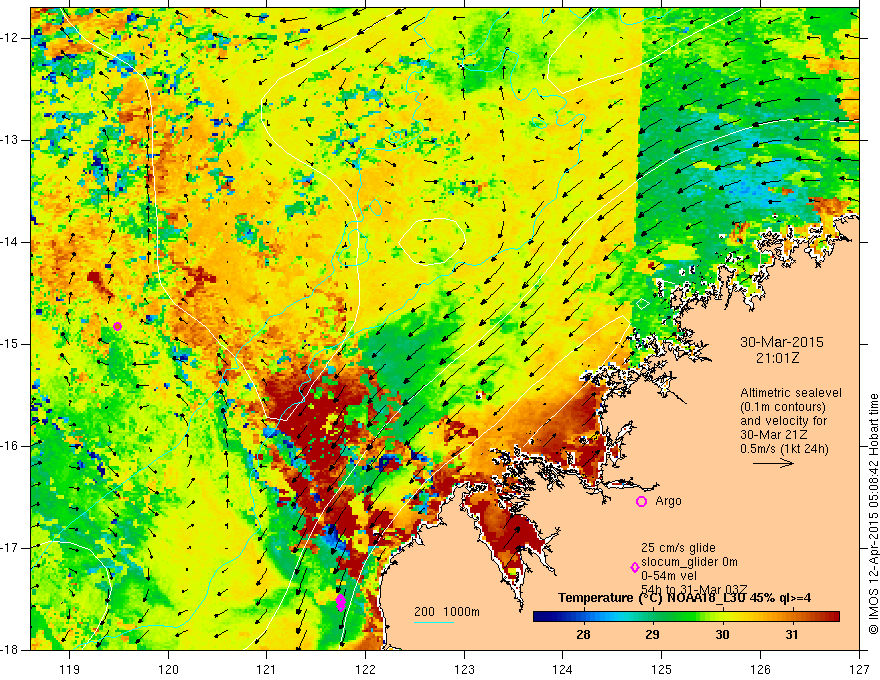Click the longitude axis label 119
The width and height of the screenshot is (880, 680).
[x=70, y=669]
